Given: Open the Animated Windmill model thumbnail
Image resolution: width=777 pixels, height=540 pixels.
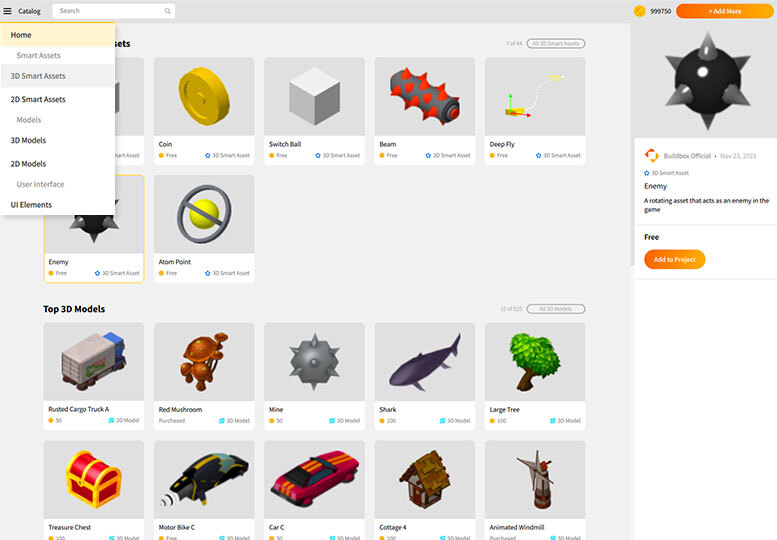Looking at the screenshot, I should (535, 480).
